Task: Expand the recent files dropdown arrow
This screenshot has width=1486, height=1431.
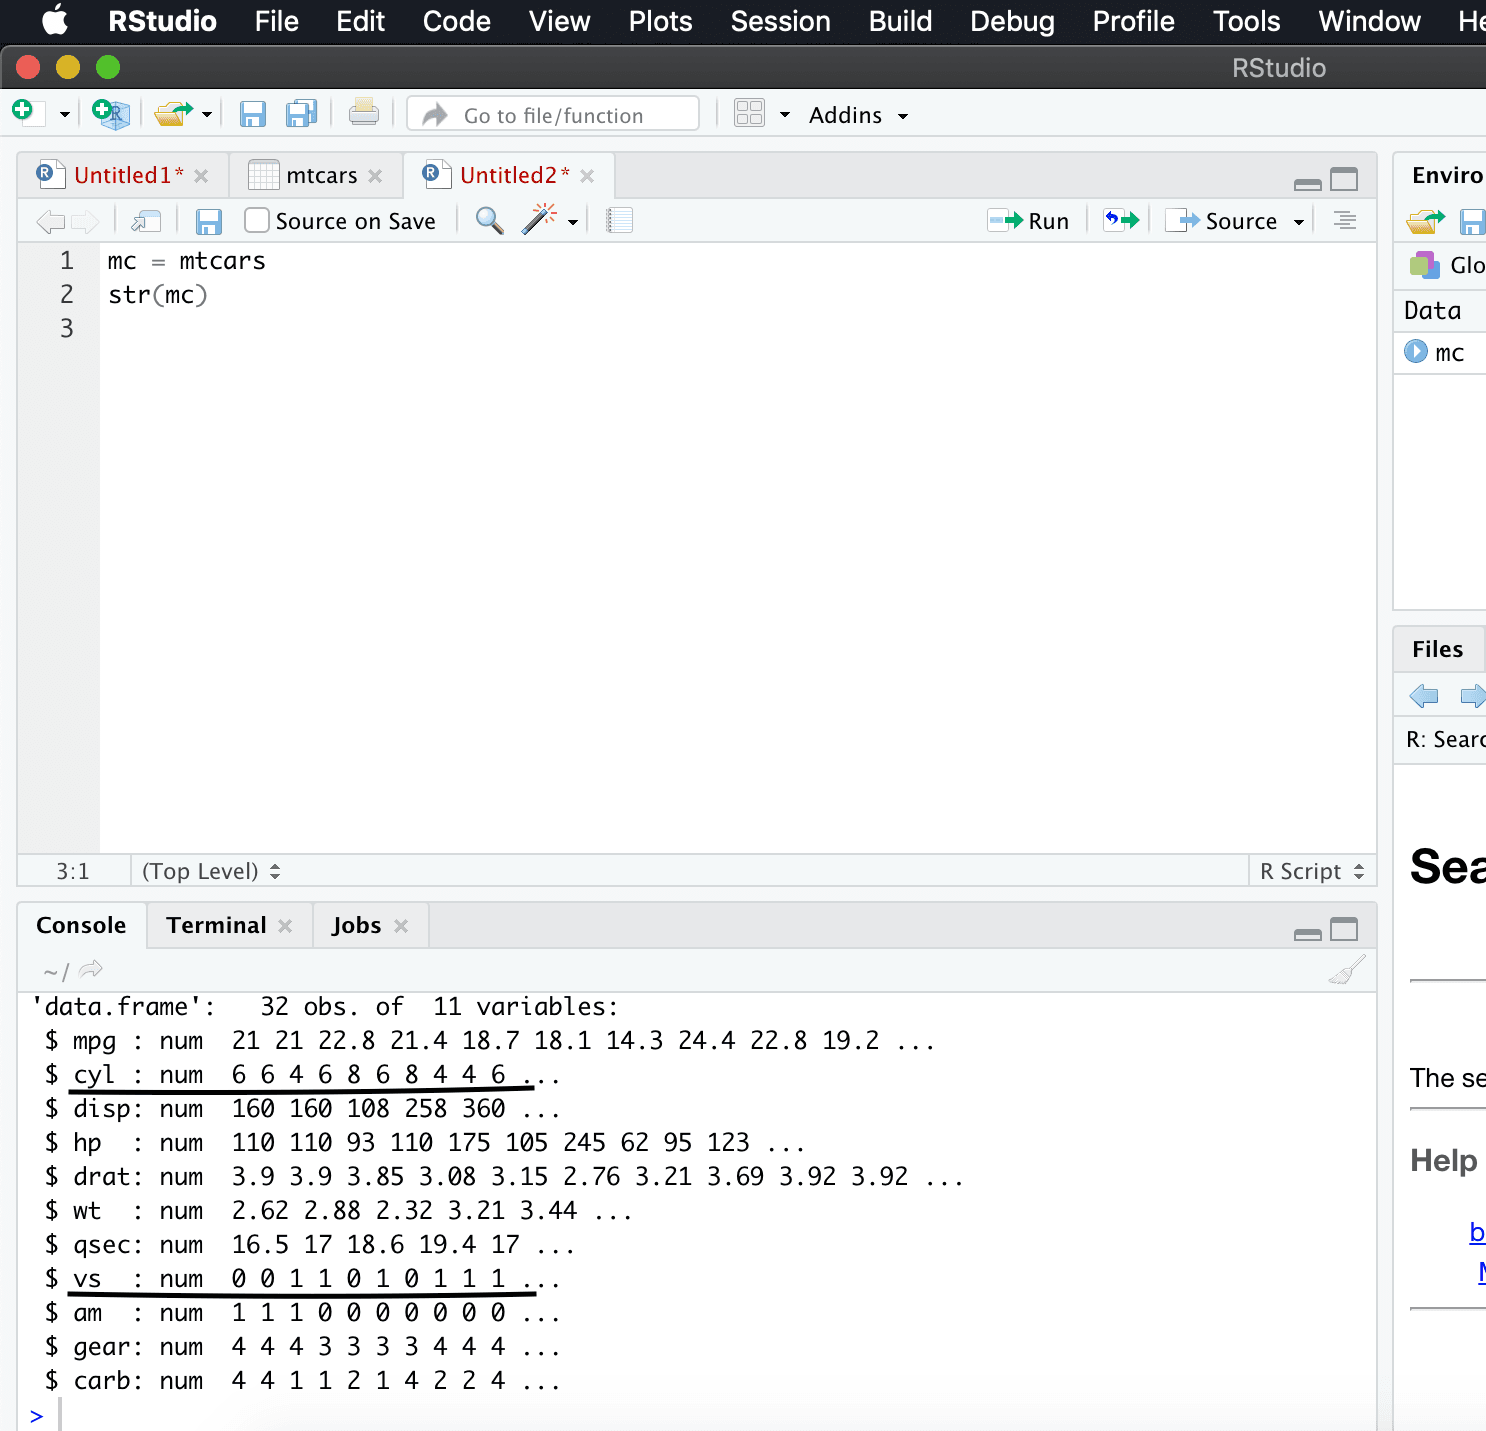Action: pyautogui.click(x=207, y=115)
